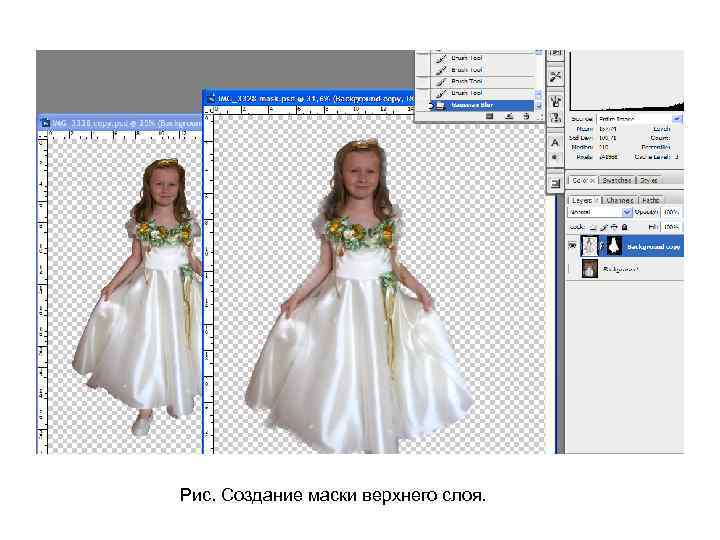
Task: Click the Fill value field
Action: (671, 227)
